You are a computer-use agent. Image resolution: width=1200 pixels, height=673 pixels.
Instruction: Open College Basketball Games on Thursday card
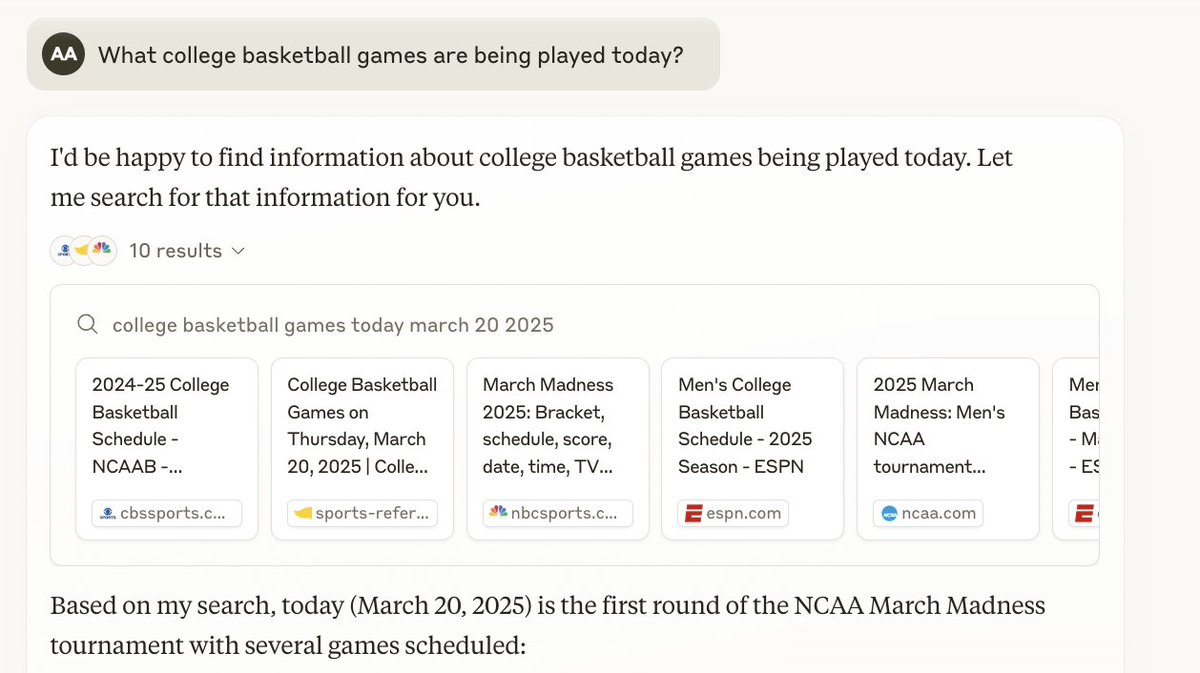(362, 425)
